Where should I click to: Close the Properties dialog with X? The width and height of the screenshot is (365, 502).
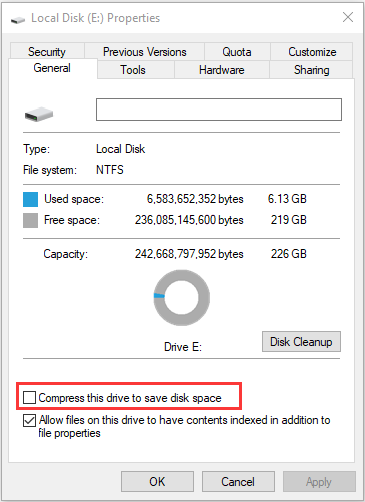coord(348,17)
